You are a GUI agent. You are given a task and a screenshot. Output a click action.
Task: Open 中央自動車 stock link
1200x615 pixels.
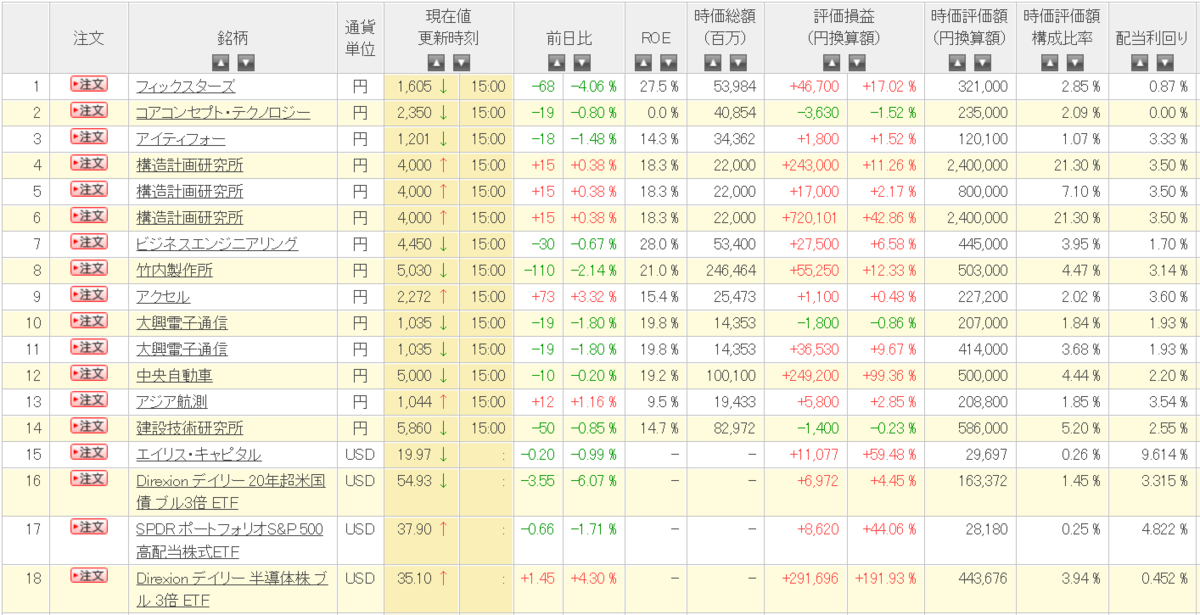coord(174,375)
